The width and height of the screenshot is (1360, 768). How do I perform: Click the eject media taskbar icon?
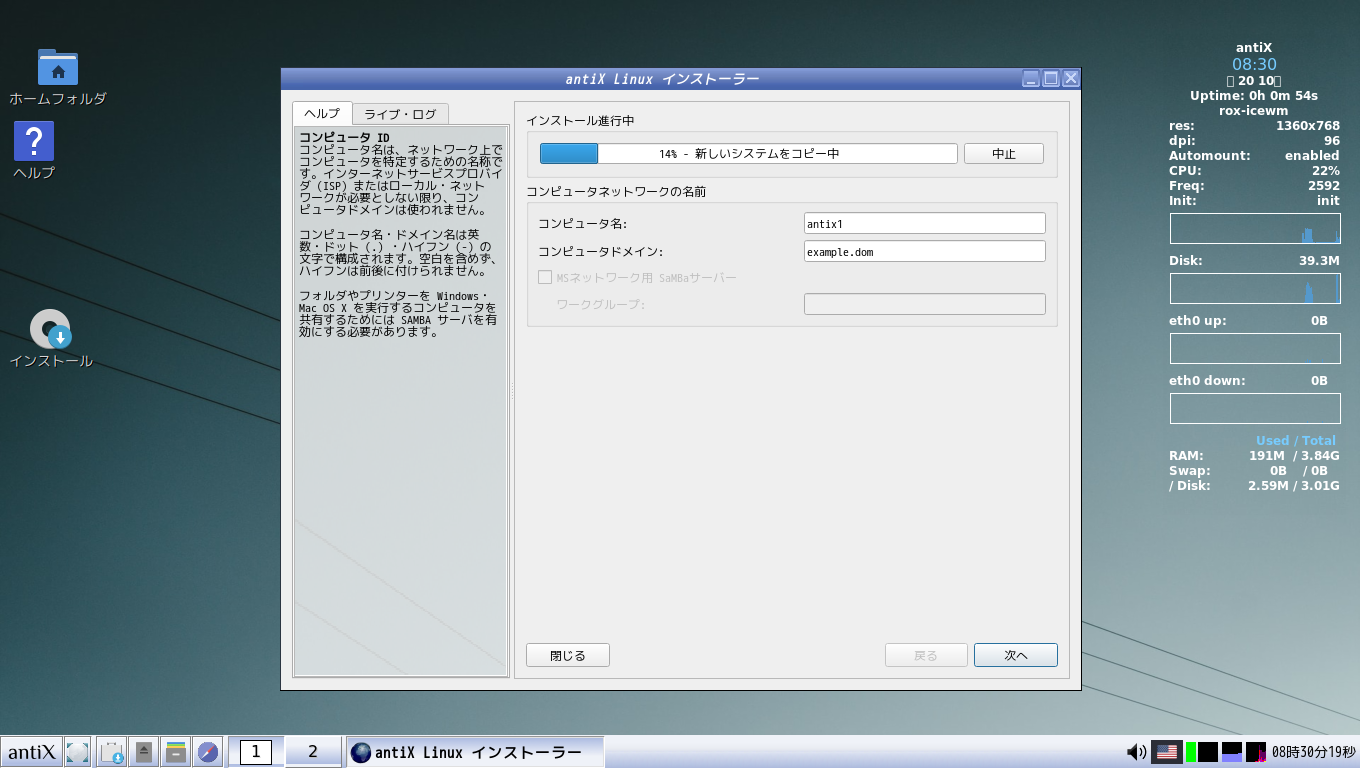[144, 752]
